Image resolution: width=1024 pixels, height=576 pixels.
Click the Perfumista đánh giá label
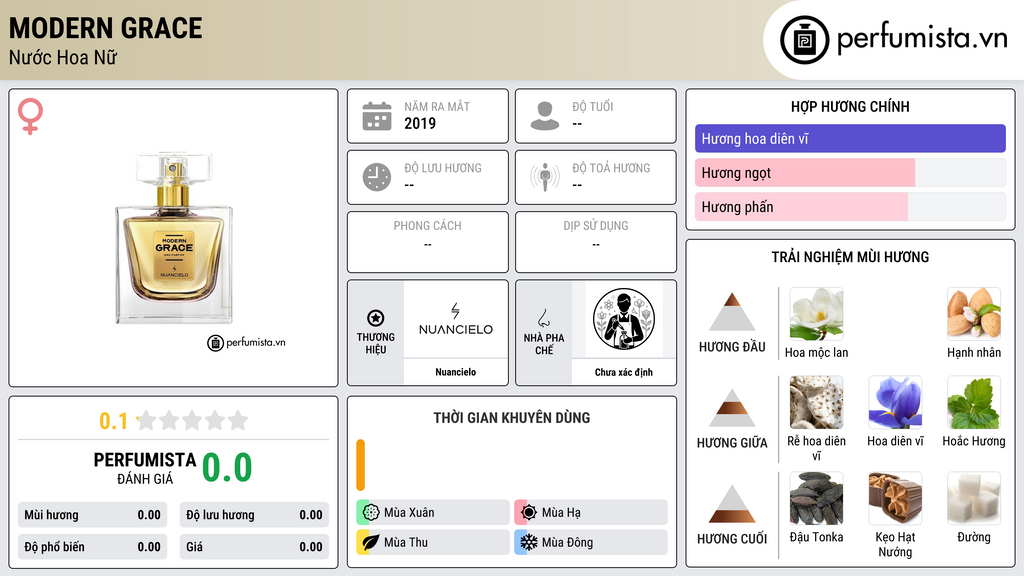[x=145, y=468]
